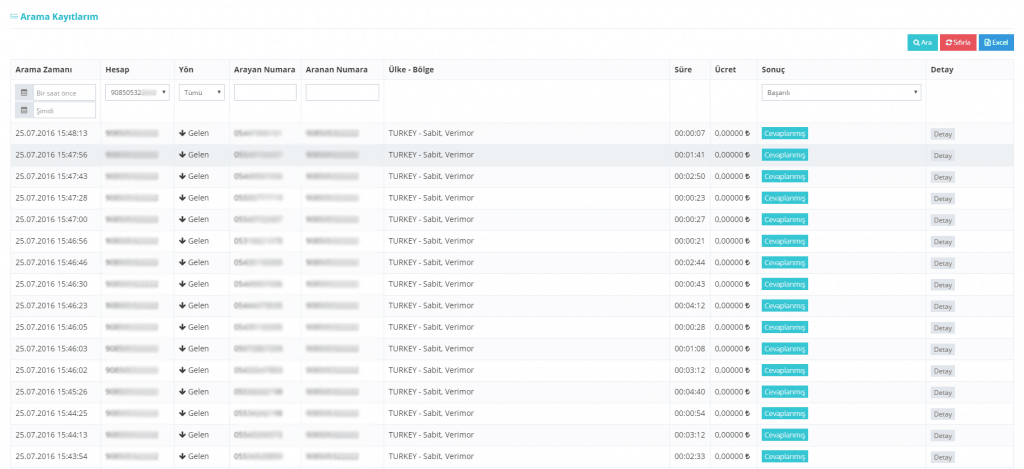Click the Gelen arrow icon on the 15:46:56 row

click(x=183, y=241)
